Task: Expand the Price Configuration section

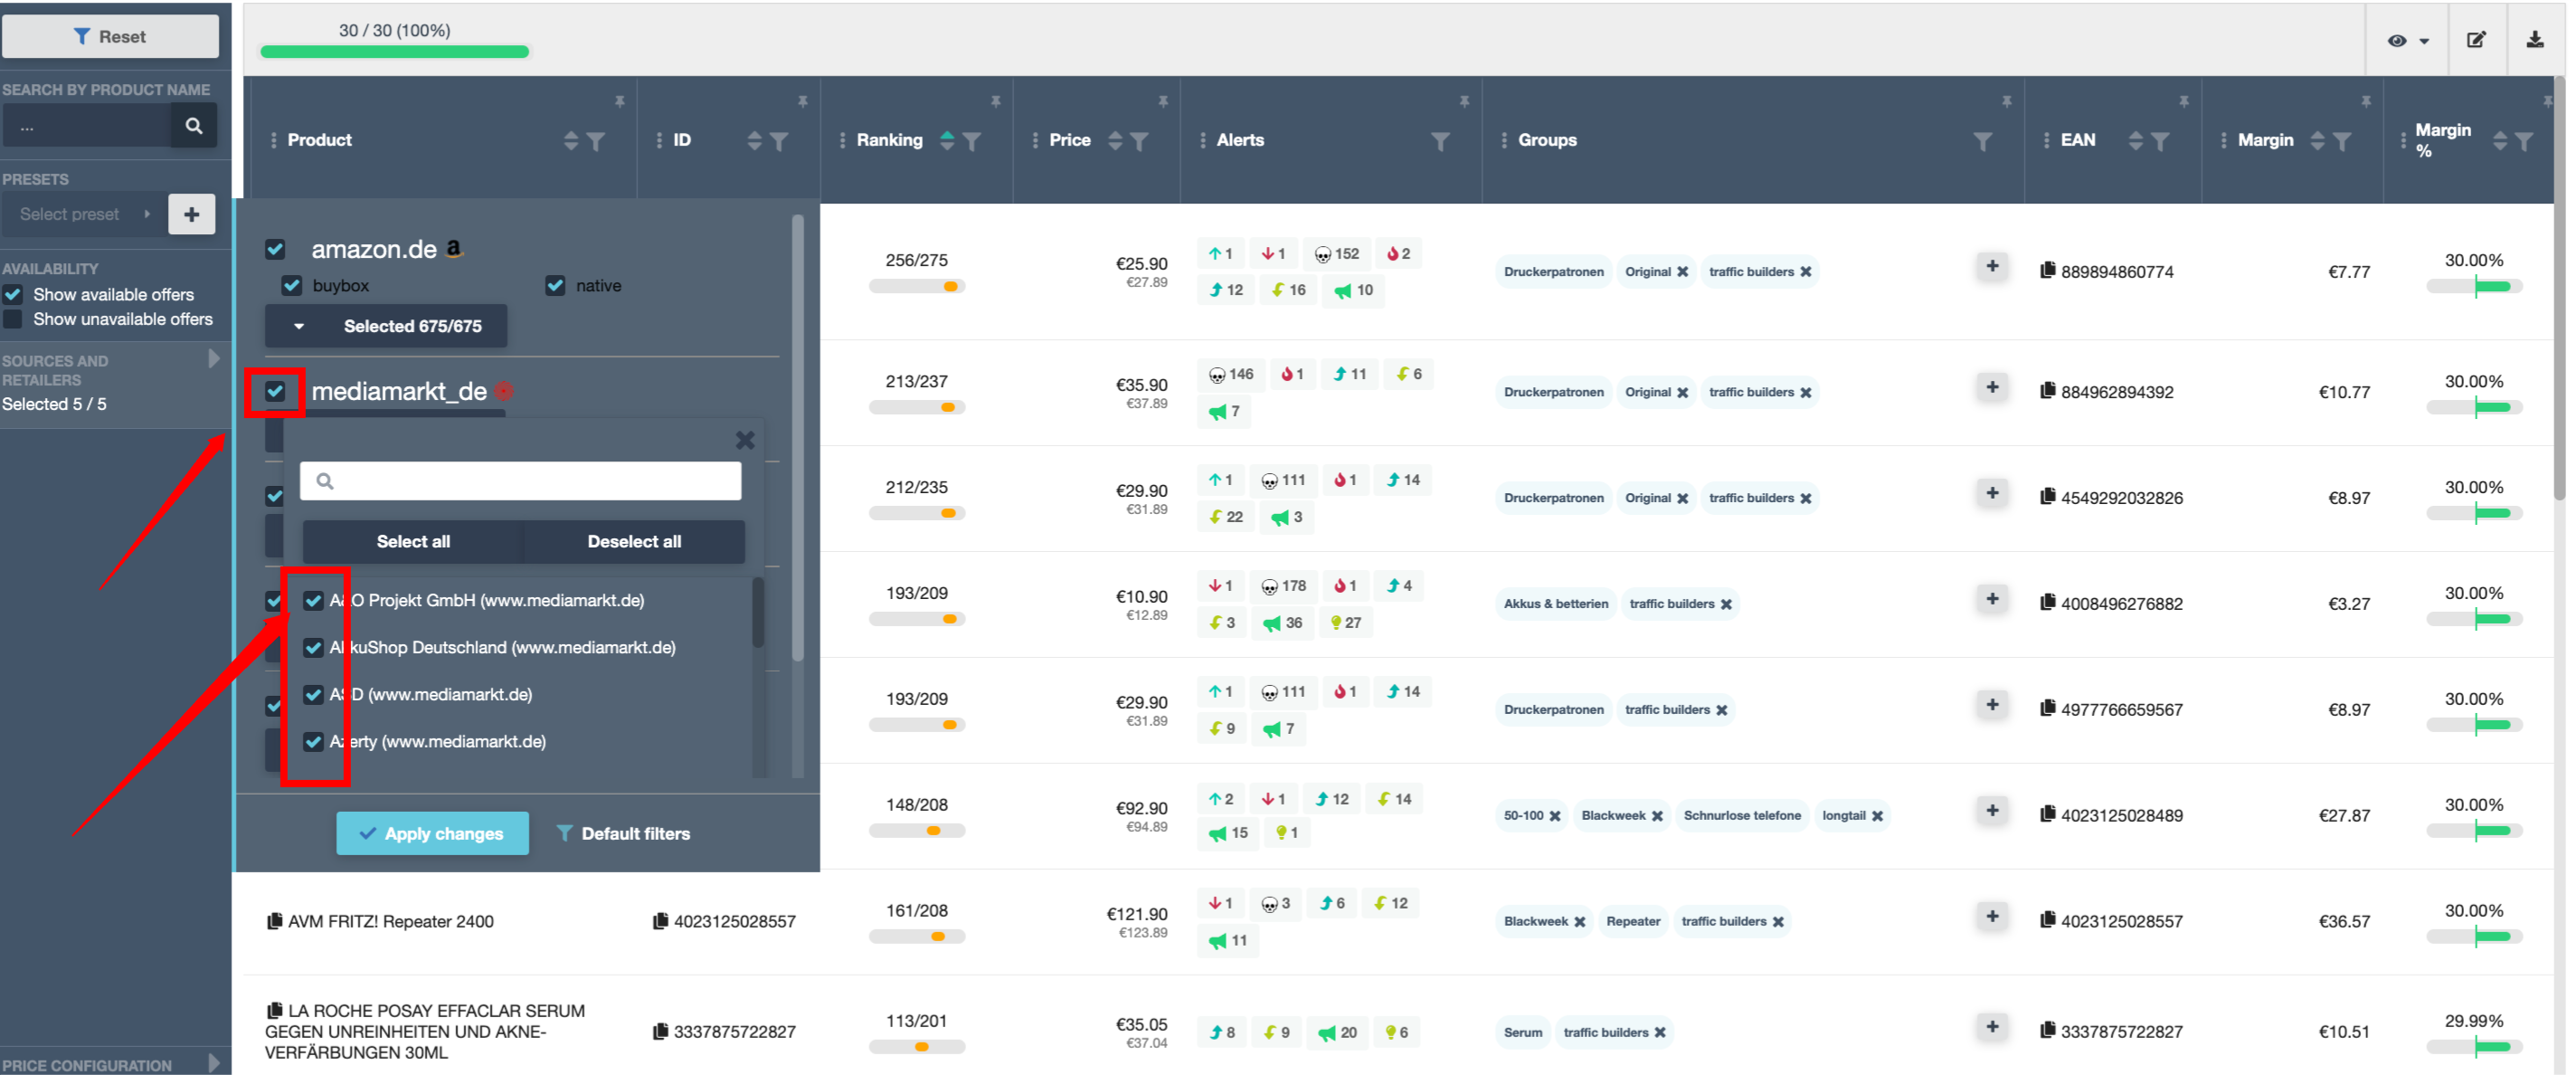Action: pos(213,1062)
